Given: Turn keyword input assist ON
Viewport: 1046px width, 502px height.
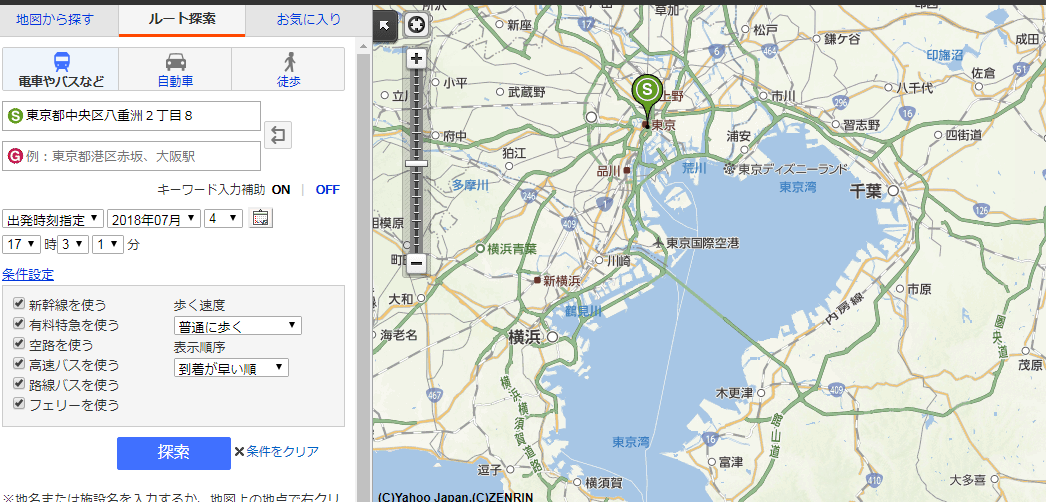Looking at the screenshot, I should click(x=281, y=189).
